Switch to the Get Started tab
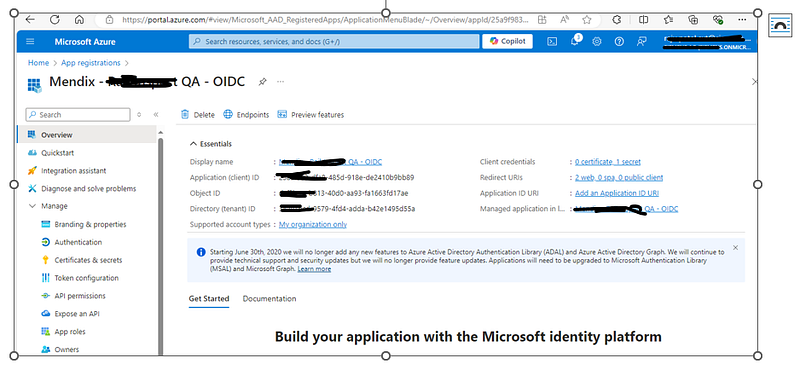800x374 pixels. tap(209, 299)
